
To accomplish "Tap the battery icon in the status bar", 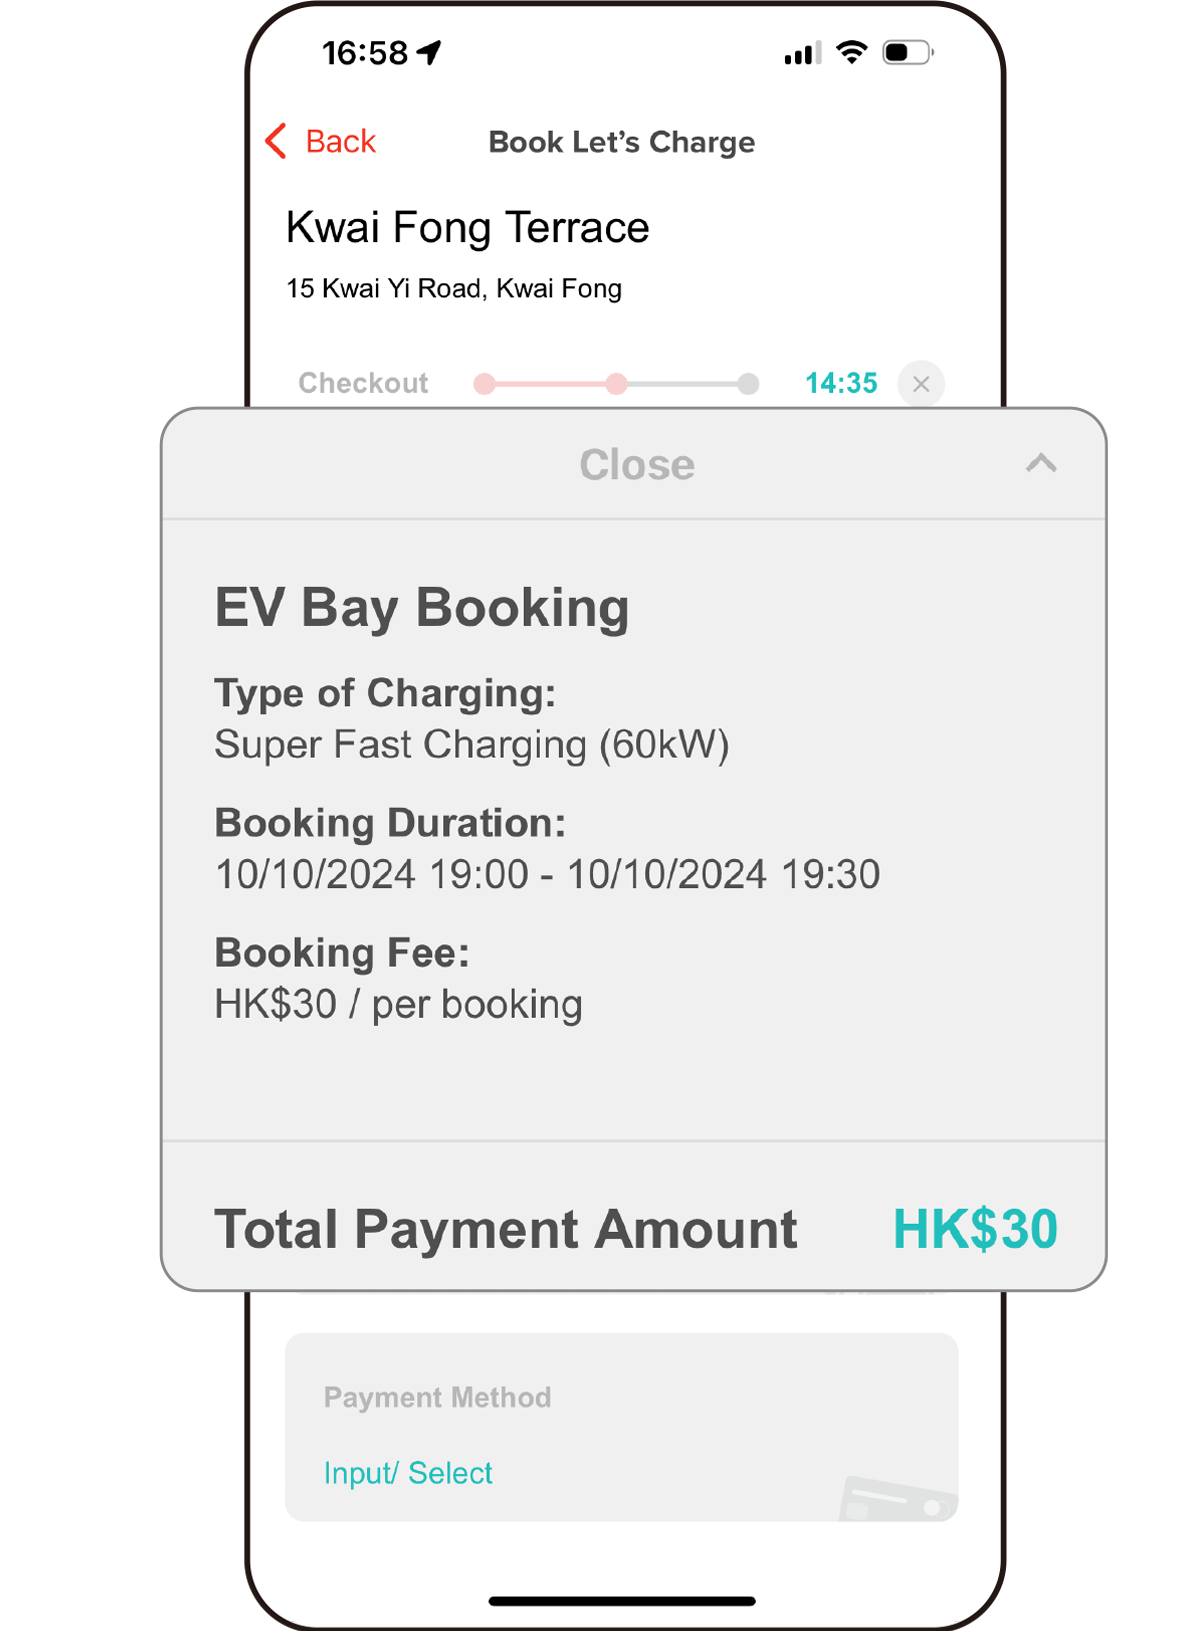I will [x=907, y=52].
